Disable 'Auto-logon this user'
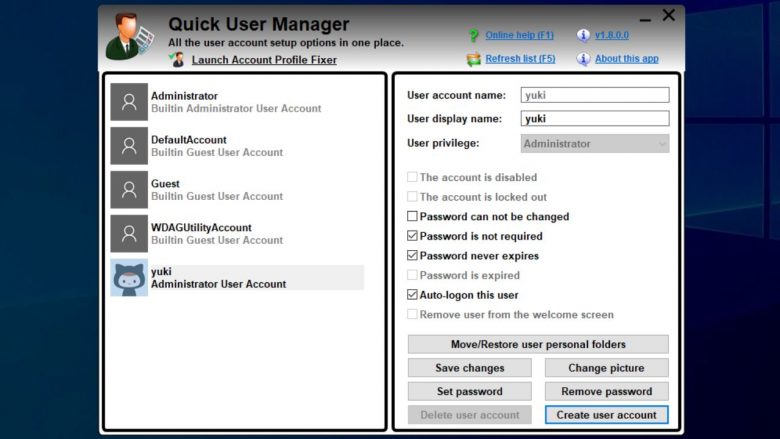780x439 pixels. (x=412, y=295)
